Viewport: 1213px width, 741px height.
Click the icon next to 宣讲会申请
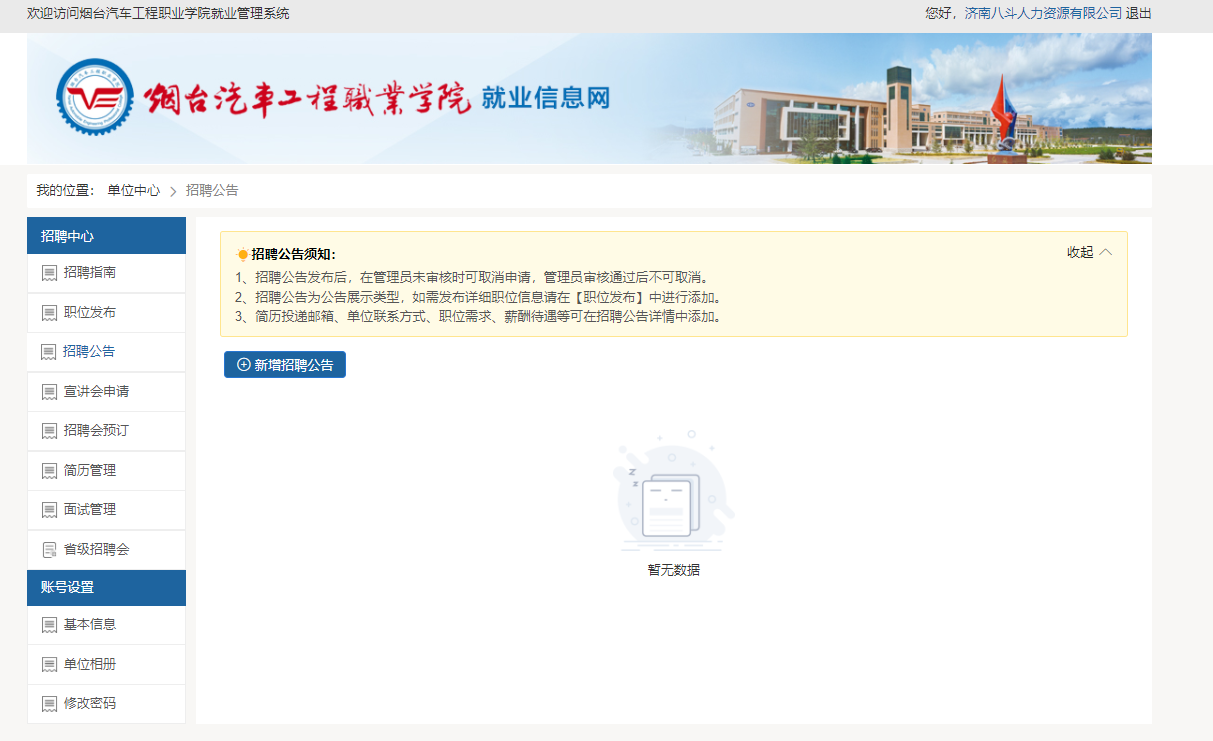pos(49,392)
